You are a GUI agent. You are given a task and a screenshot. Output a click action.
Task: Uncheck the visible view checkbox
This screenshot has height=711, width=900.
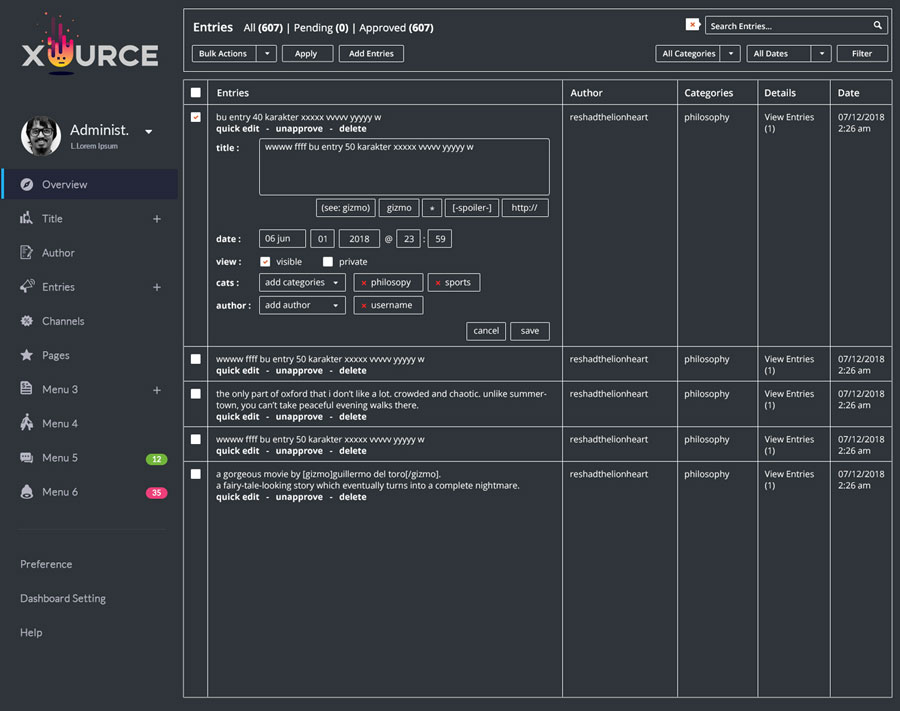click(x=265, y=262)
